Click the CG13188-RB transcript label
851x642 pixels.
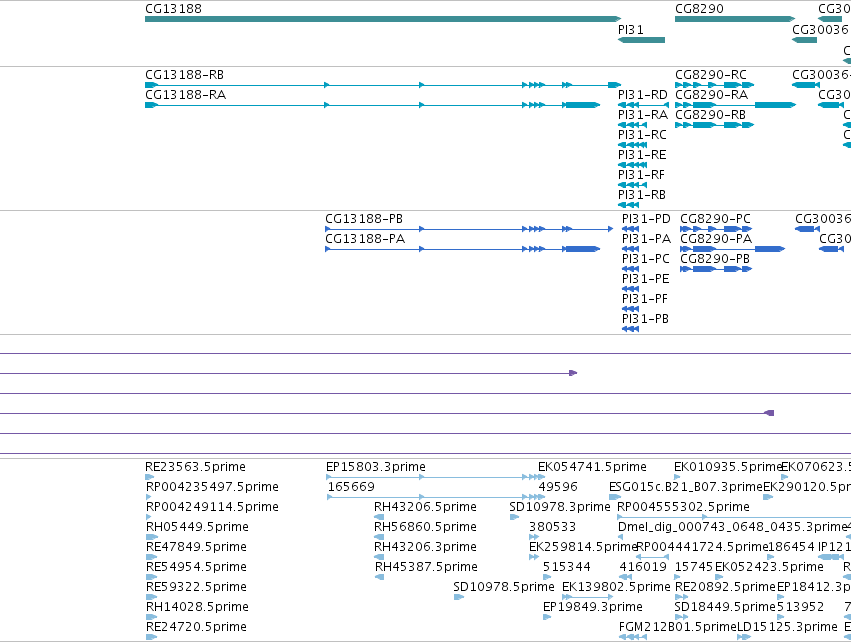pos(185,74)
